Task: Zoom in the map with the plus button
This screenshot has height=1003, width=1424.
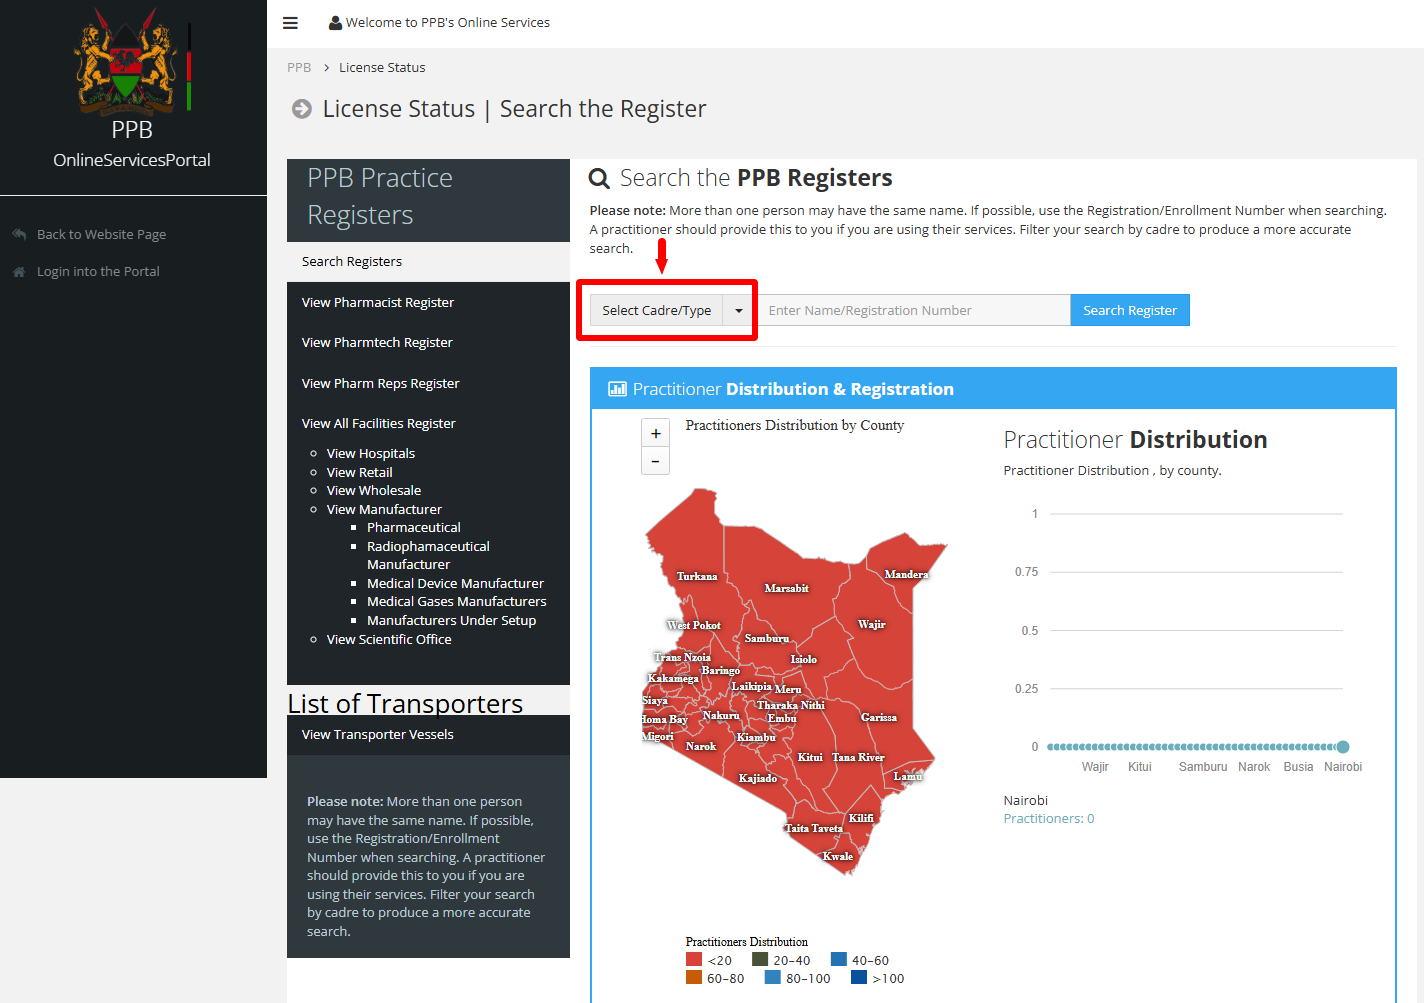Action: 655,433
